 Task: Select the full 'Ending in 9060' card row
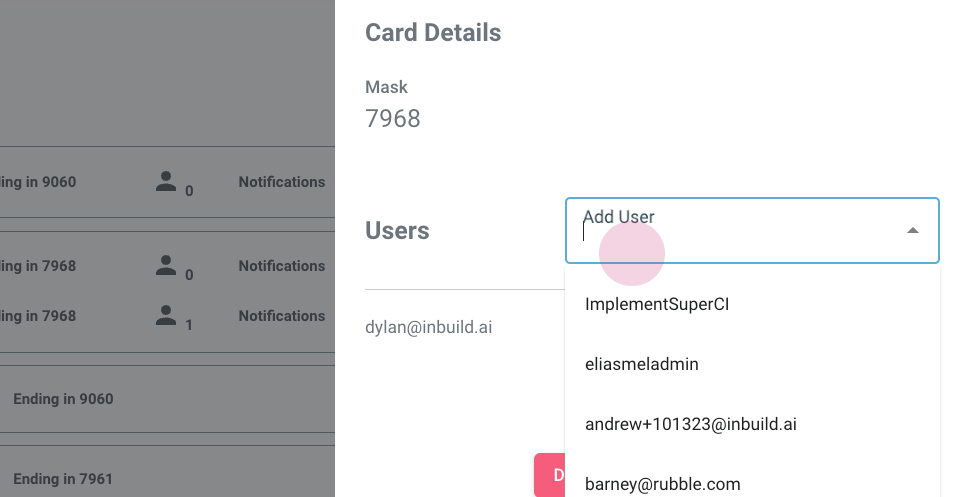click(63, 399)
